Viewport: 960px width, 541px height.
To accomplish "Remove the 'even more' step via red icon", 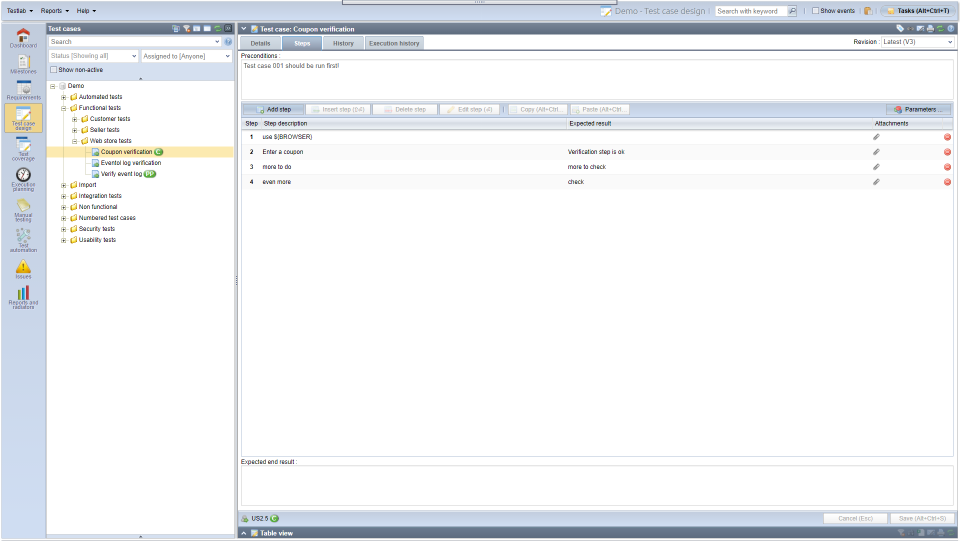I will (x=947, y=182).
